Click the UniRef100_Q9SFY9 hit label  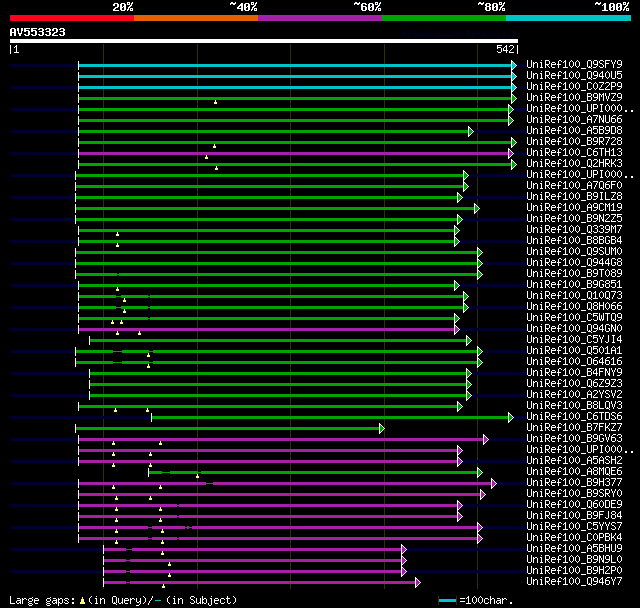pyautogui.click(x=574, y=64)
